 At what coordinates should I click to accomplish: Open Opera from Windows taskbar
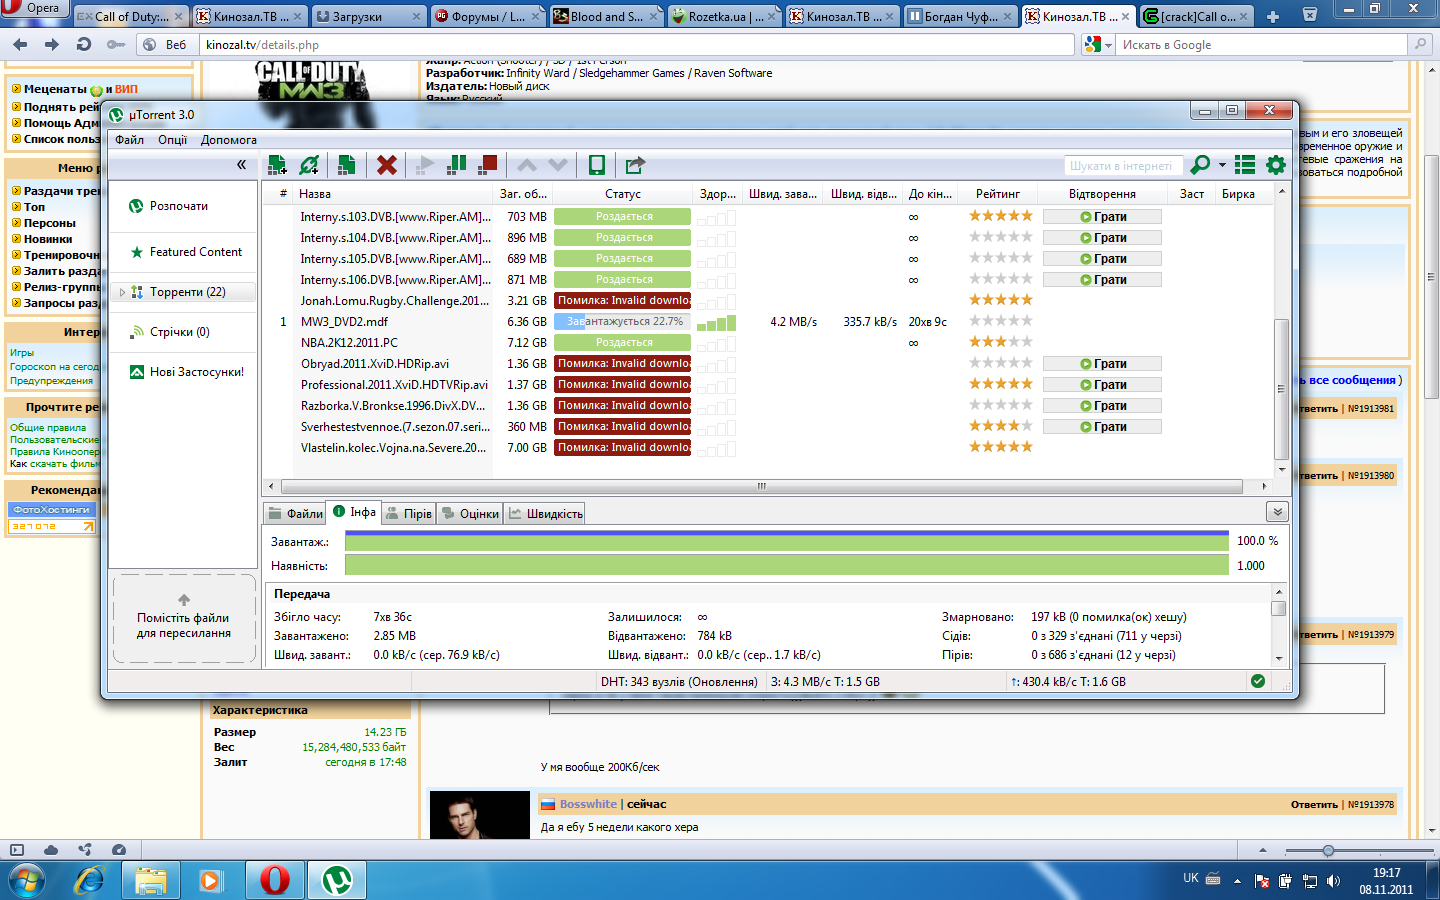[274, 880]
